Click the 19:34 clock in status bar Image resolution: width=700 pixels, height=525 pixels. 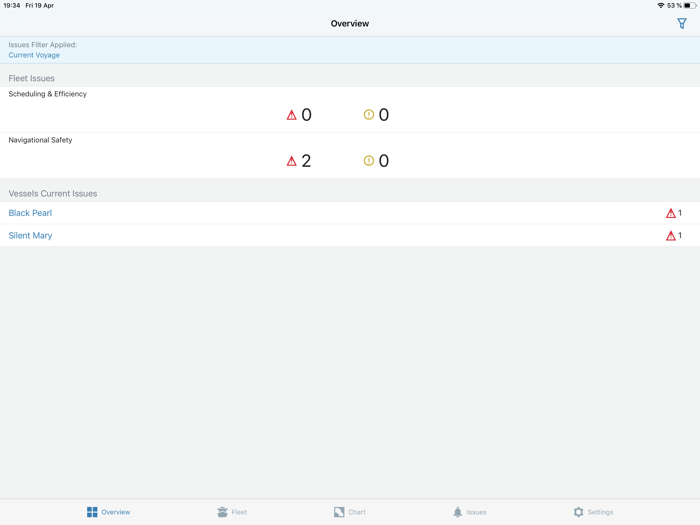(12, 5)
